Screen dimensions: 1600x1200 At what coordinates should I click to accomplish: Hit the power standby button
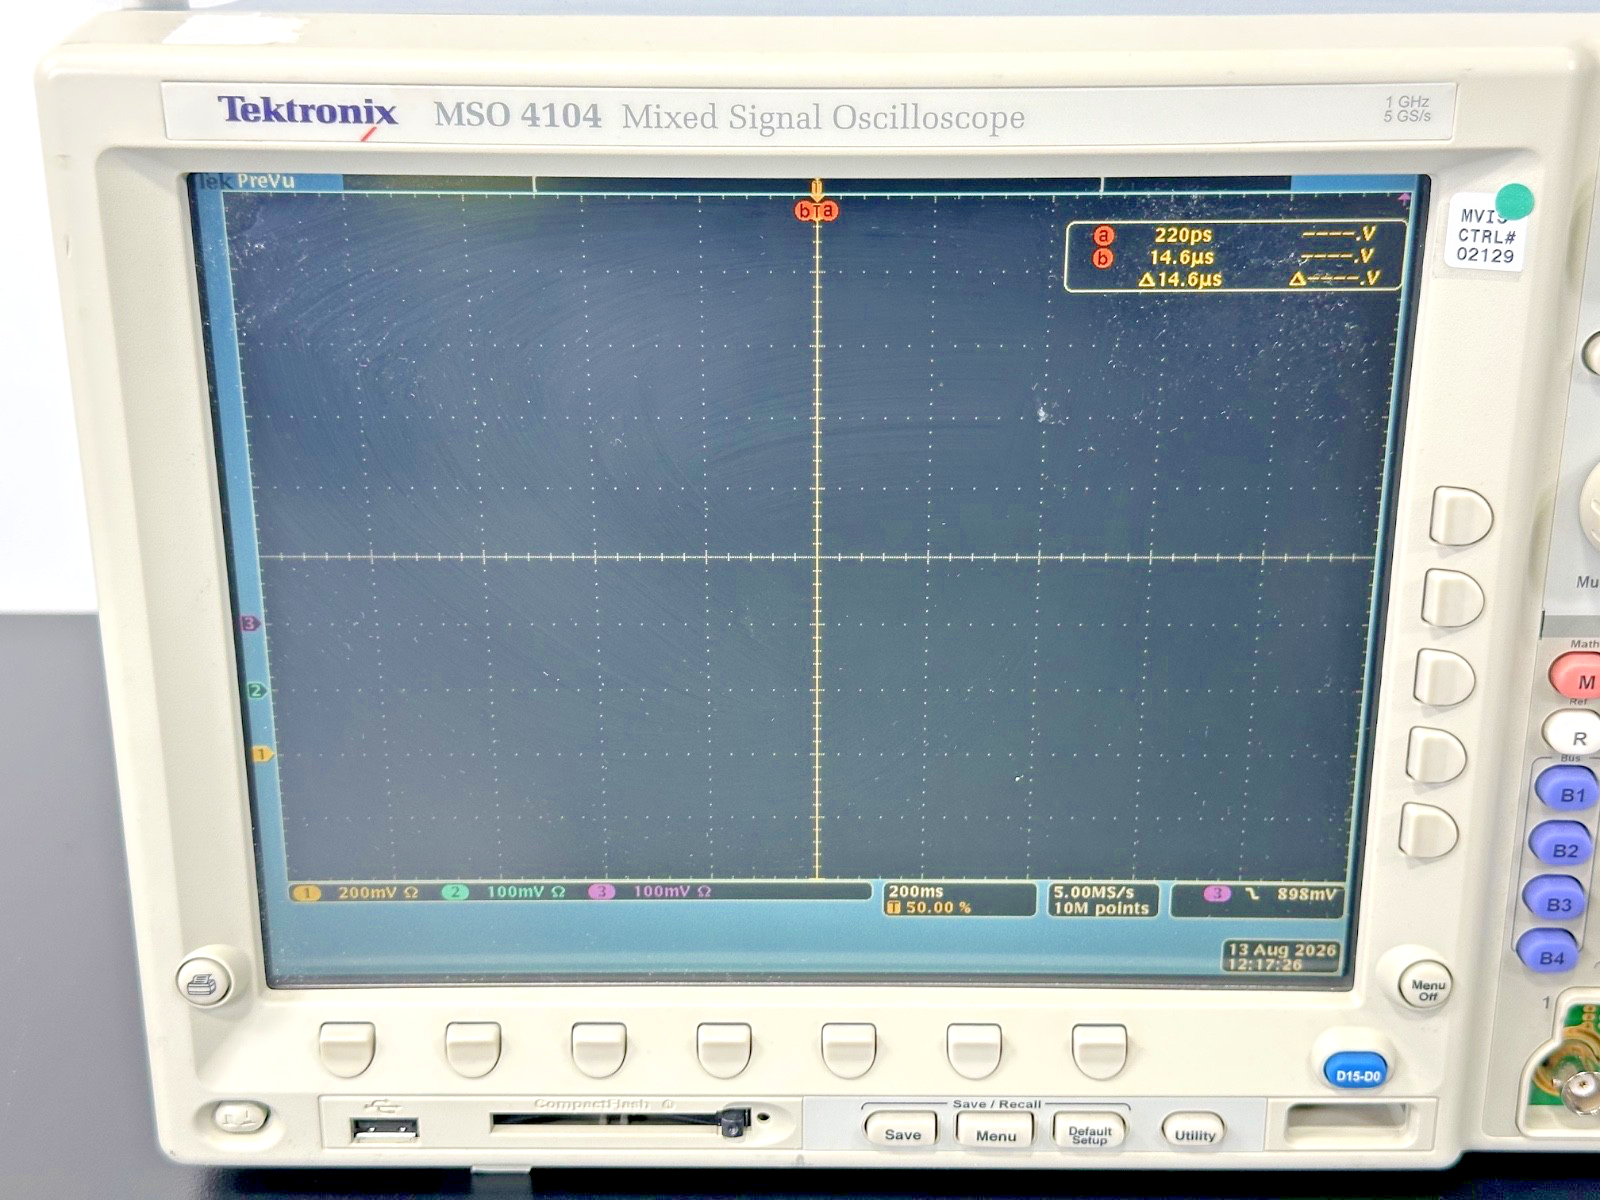(240, 1116)
